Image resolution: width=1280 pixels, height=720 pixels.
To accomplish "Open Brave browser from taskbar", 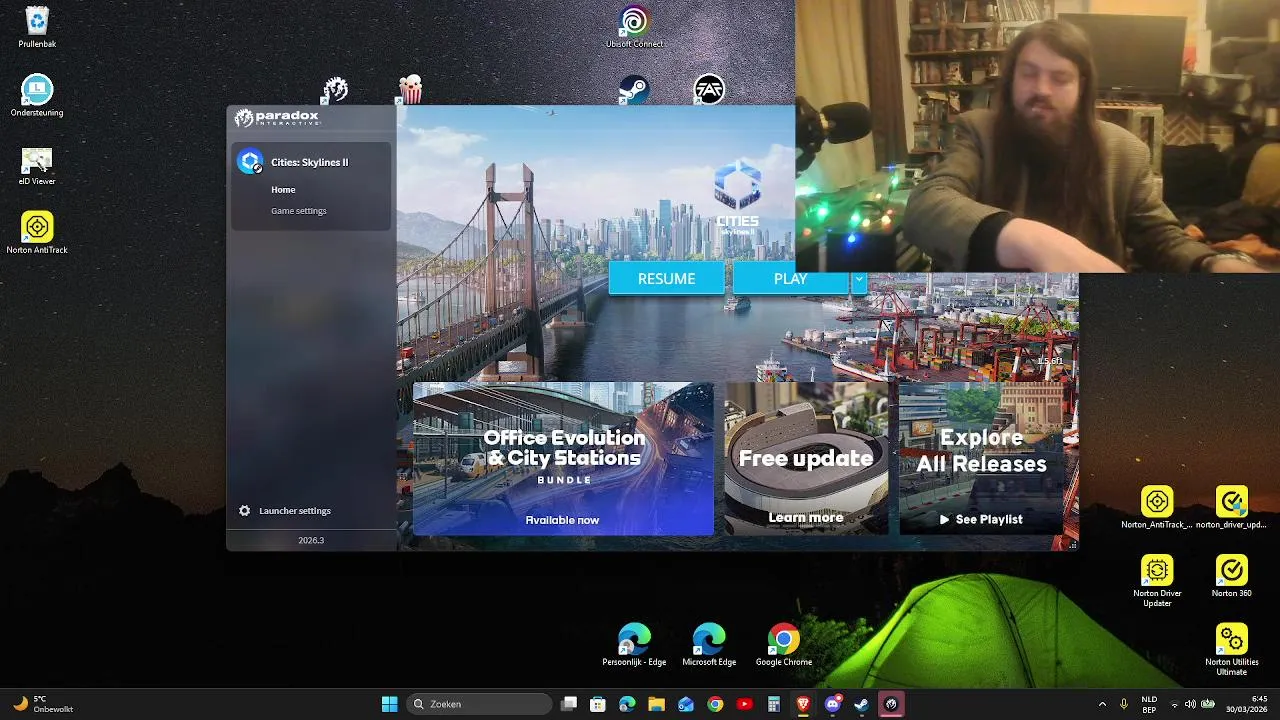I will click(x=803, y=704).
